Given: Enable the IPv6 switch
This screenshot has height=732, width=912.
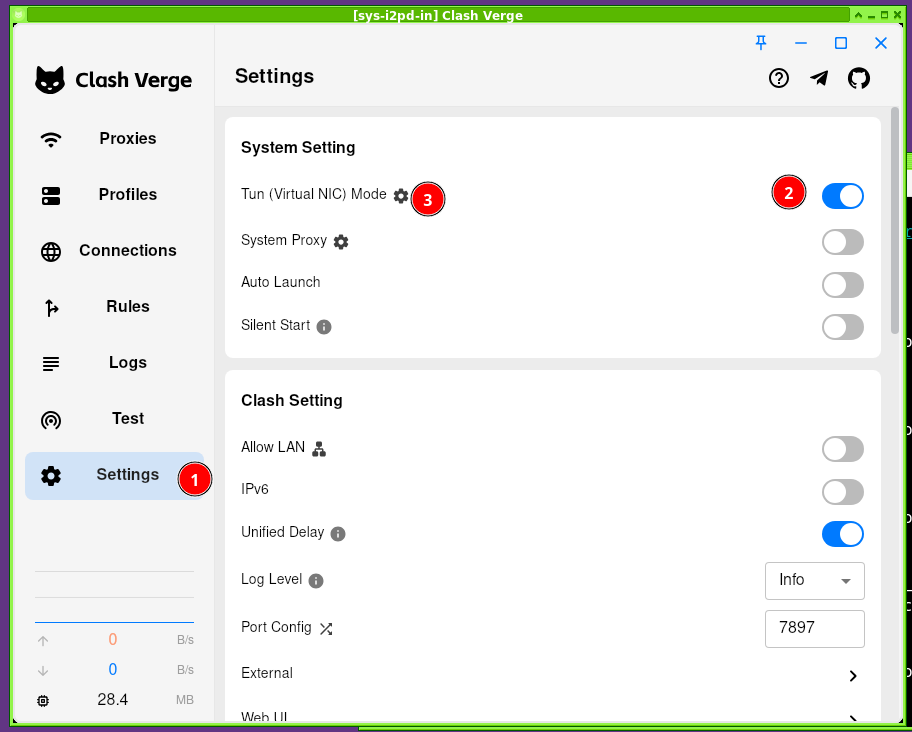Looking at the screenshot, I should [x=843, y=492].
